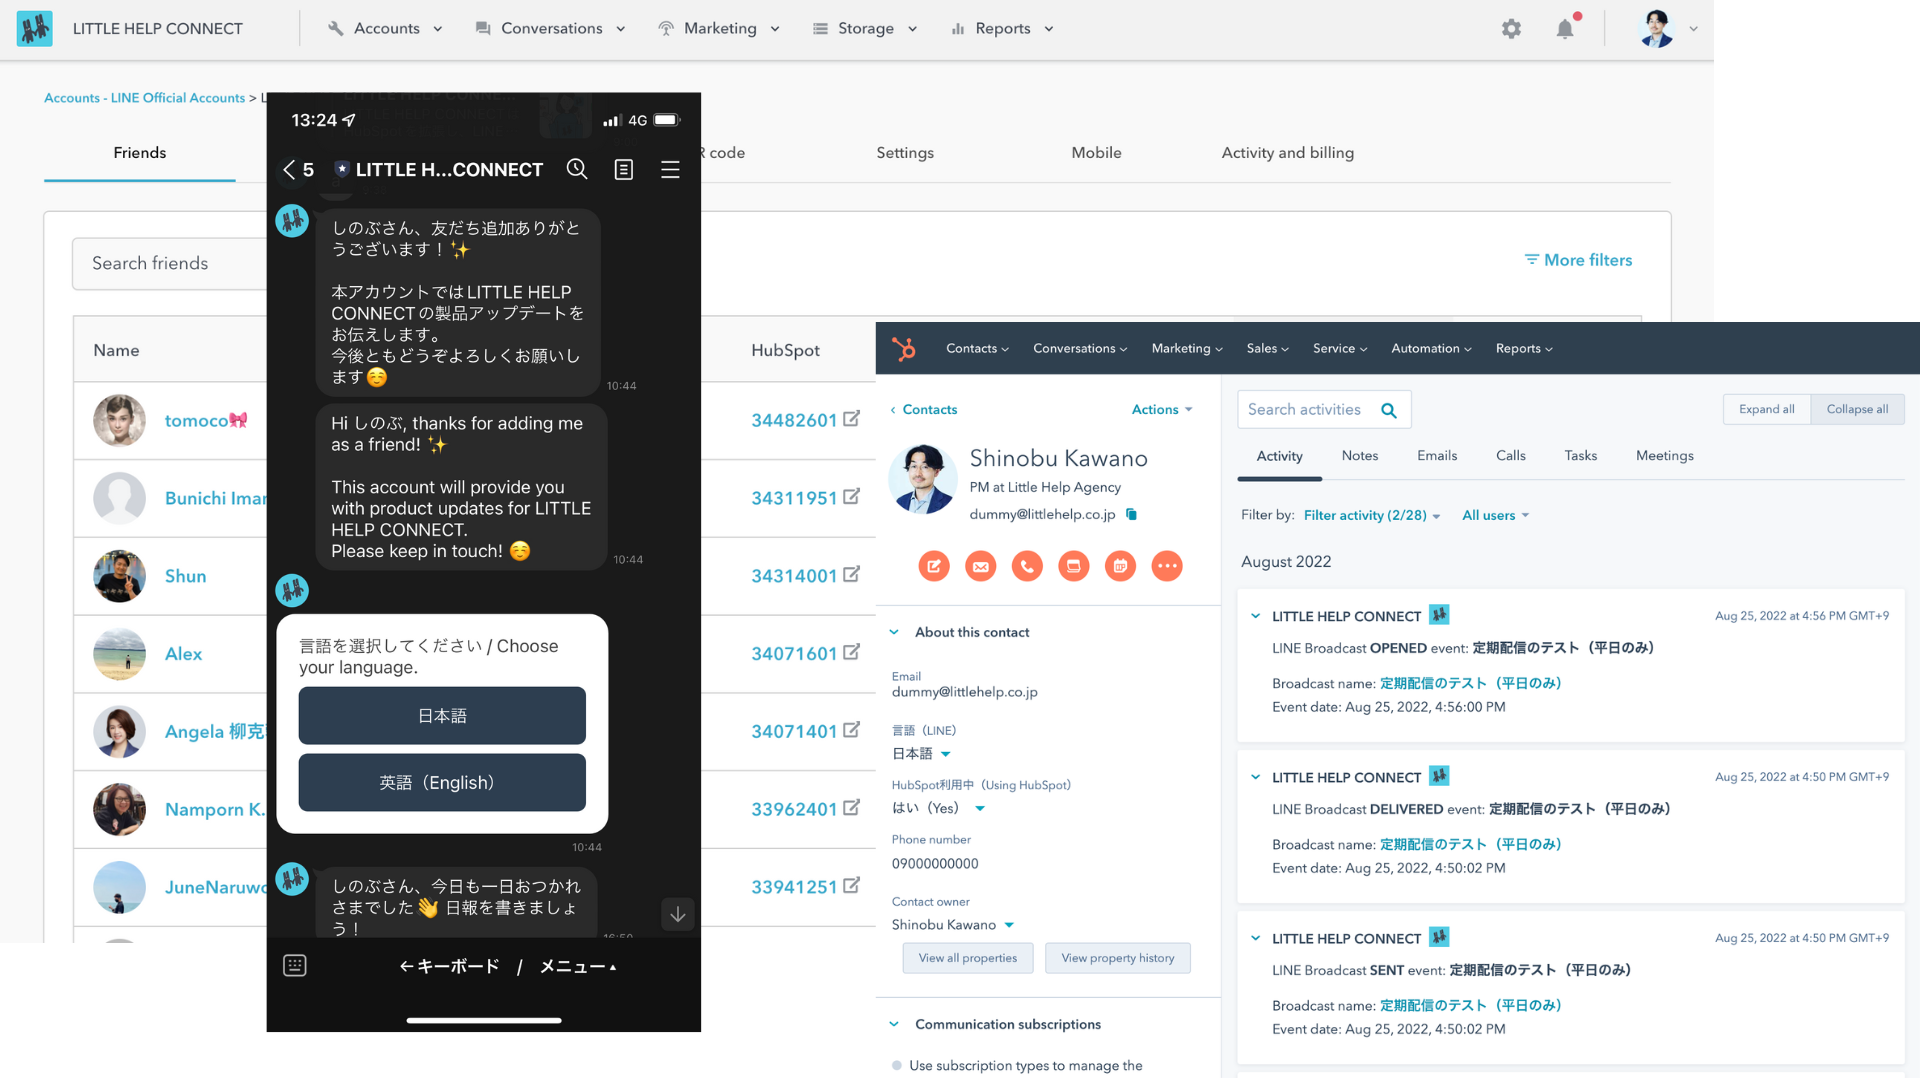Copy email address with the clipboard icon
1920x1080 pixels.
tap(1131, 514)
